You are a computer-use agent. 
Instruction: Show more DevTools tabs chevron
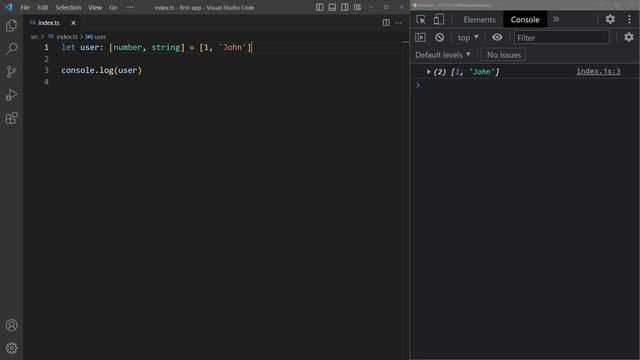pos(556,19)
